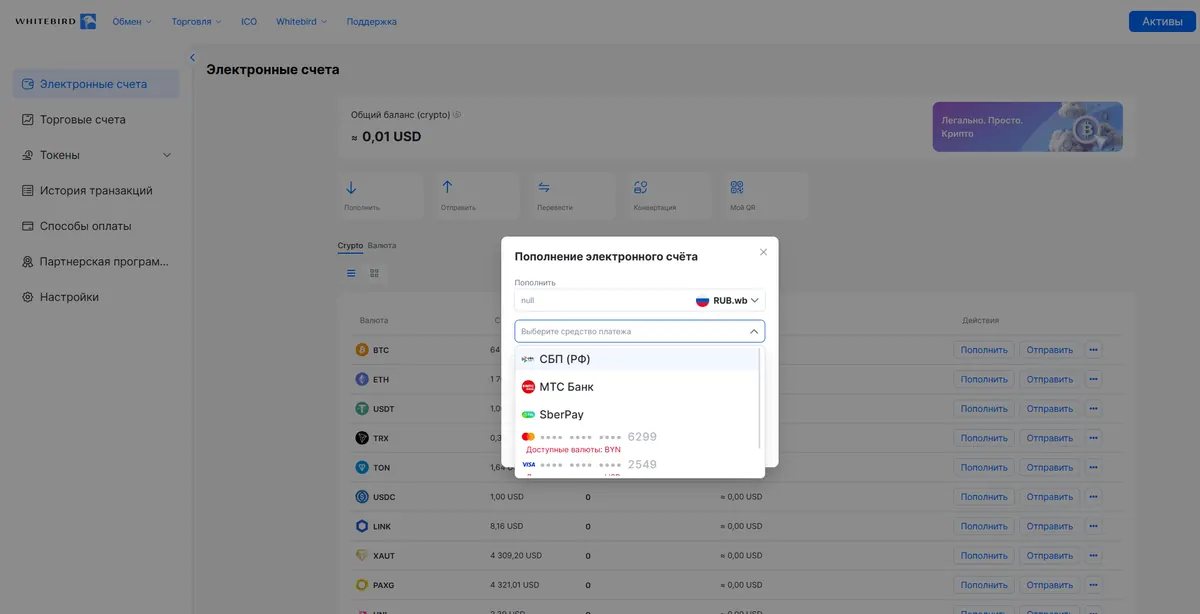Select the Mastercard ending in 6299
This screenshot has width=1200, height=614.
pyautogui.click(x=637, y=442)
